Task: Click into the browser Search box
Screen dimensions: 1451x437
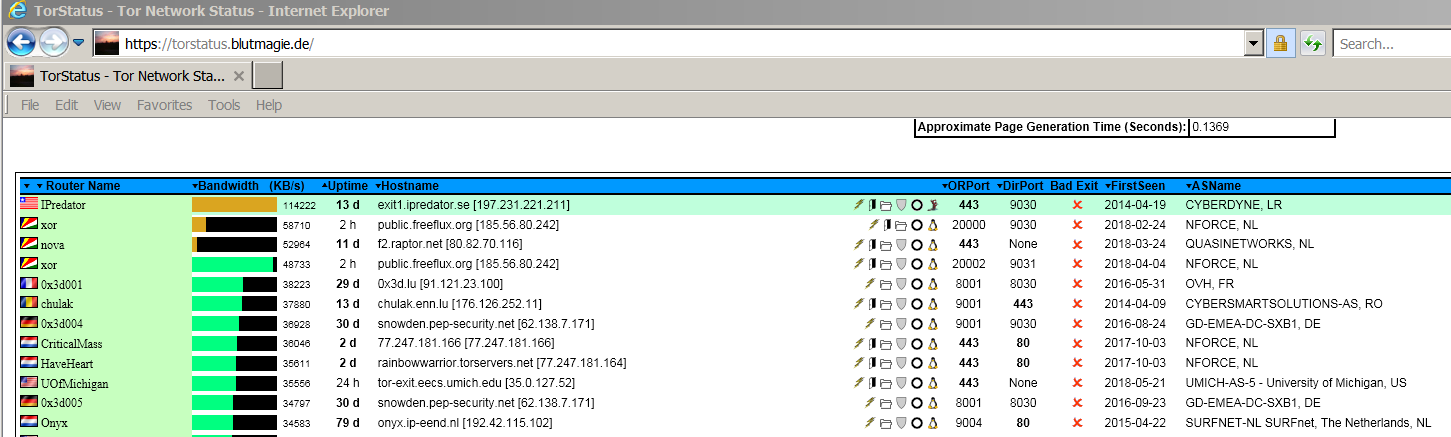Action: pos(1390,44)
